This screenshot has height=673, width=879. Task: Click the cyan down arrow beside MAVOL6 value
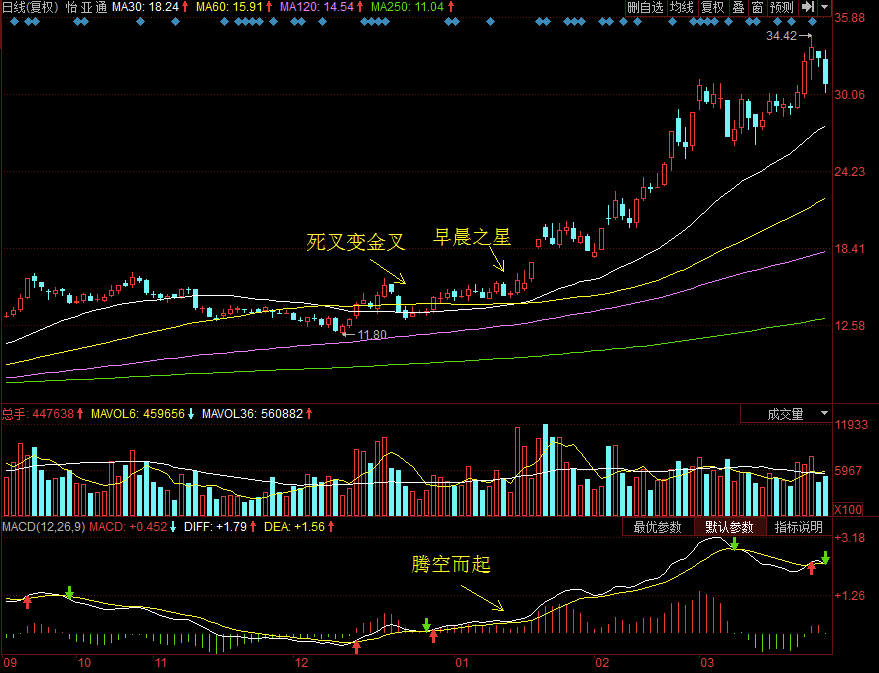pyautogui.click(x=190, y=413)
